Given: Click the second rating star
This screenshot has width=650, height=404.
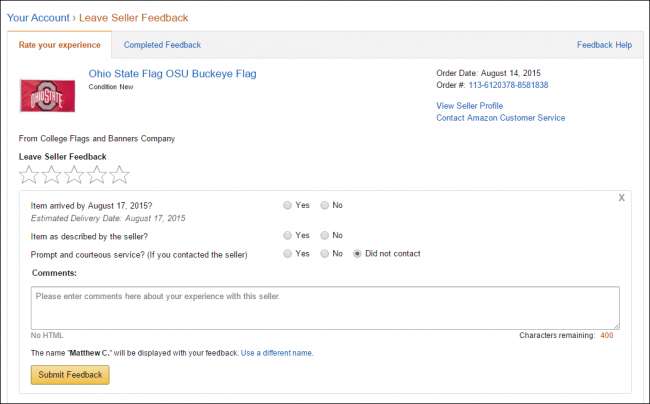Looking at the screenshot, I should coord(52,175).
